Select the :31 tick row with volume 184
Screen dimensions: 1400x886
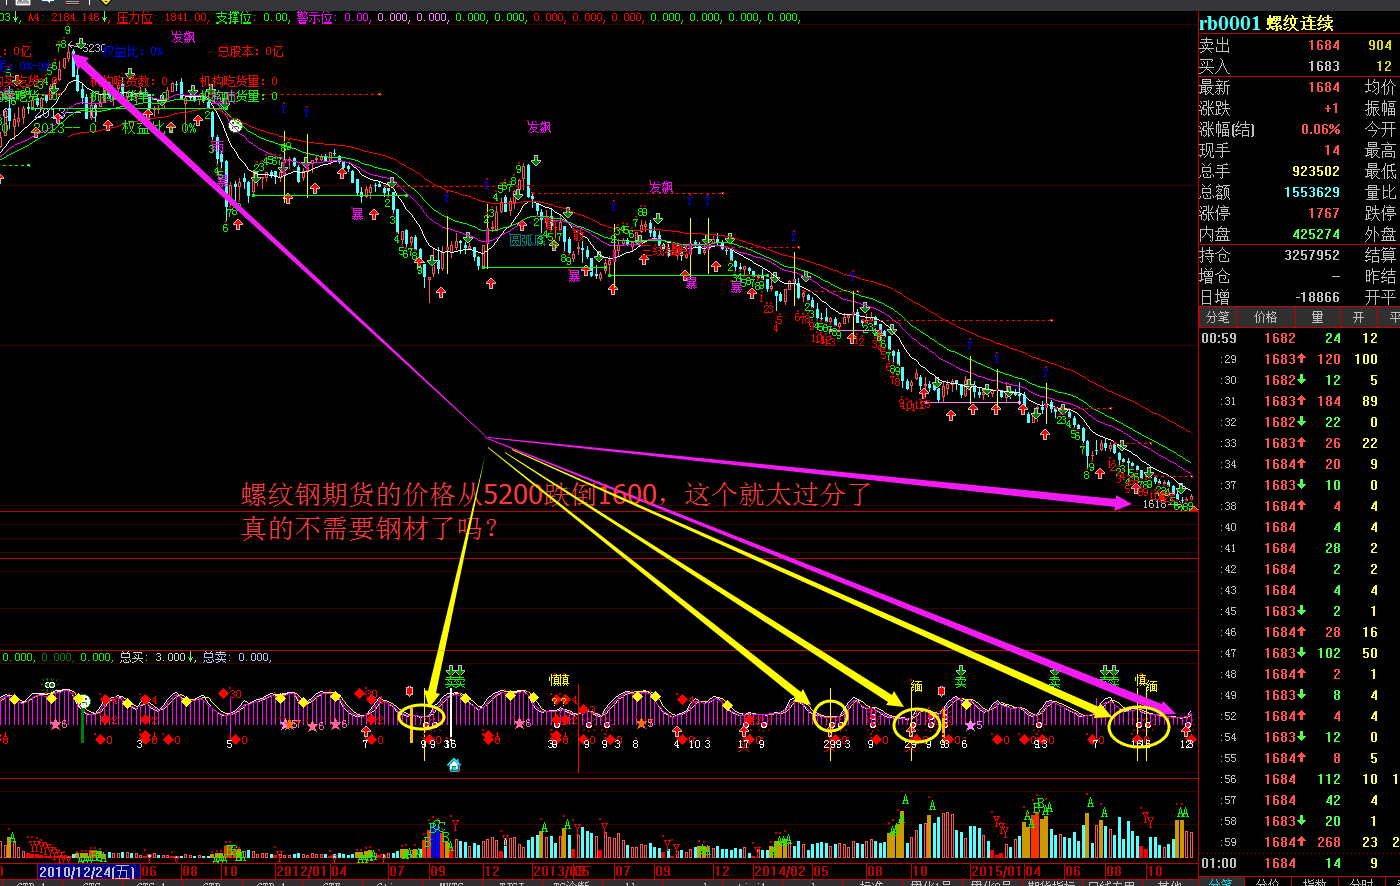coord(1299,401)
